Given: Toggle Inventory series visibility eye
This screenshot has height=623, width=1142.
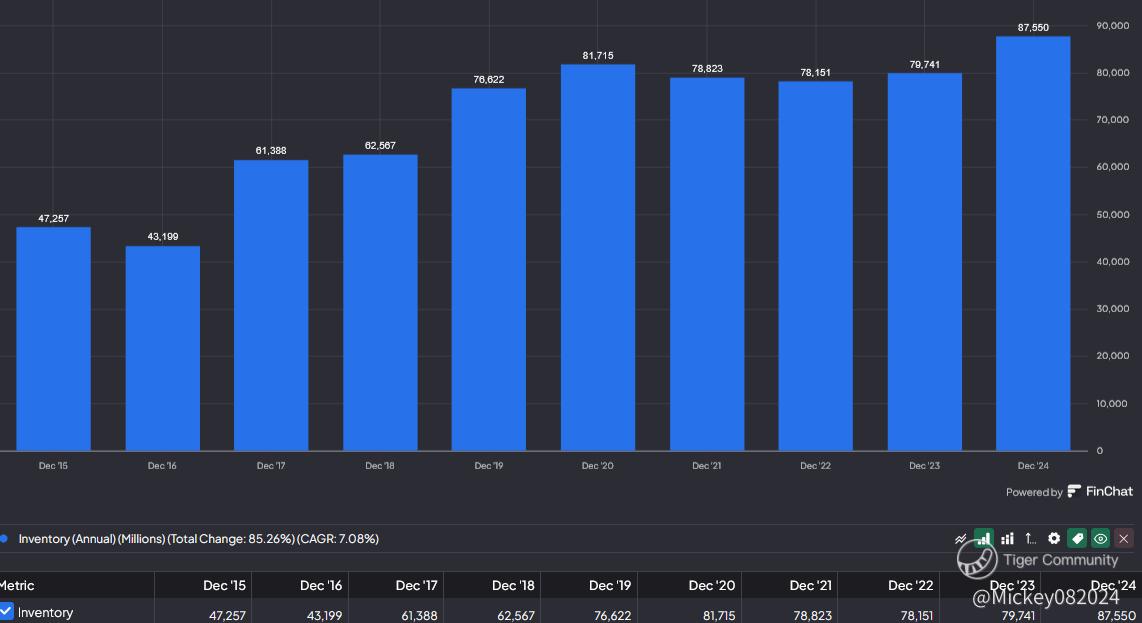Looking at the screenshot, I should tap(1100, 538).
